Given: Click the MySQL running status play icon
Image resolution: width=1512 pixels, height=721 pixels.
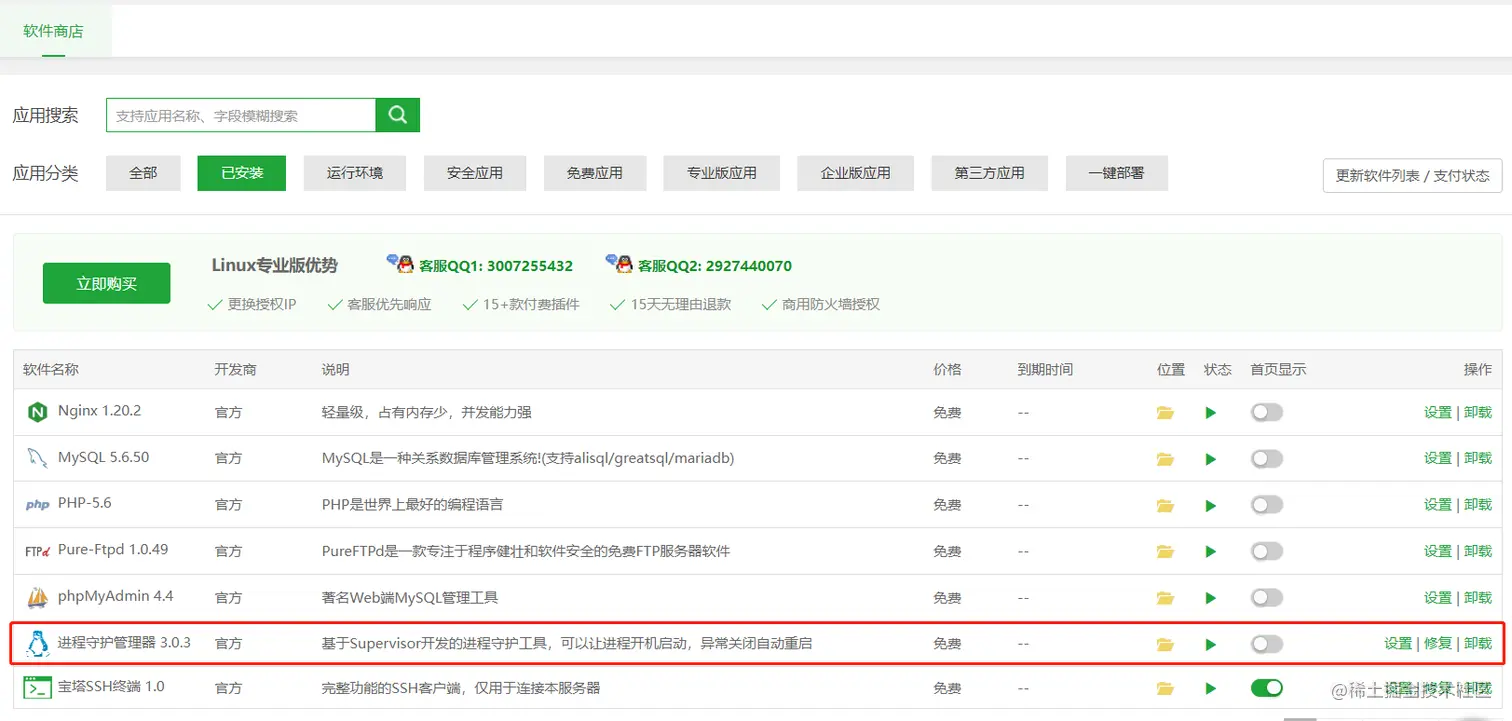Looking at the screenshot, I should coord(1211,459).
